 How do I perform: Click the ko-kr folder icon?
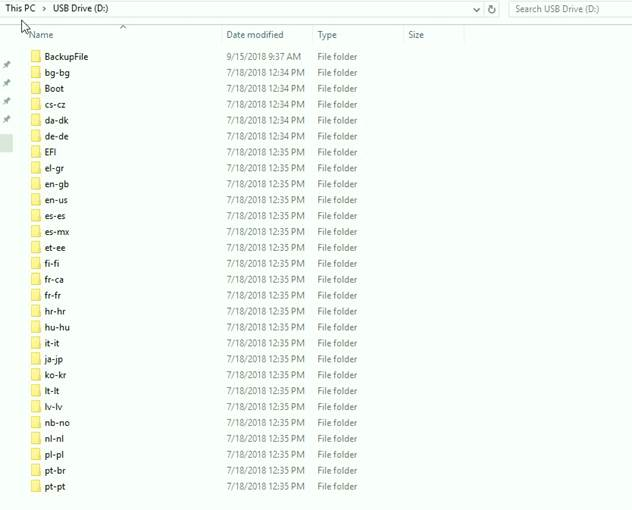(x=36, y=375)
